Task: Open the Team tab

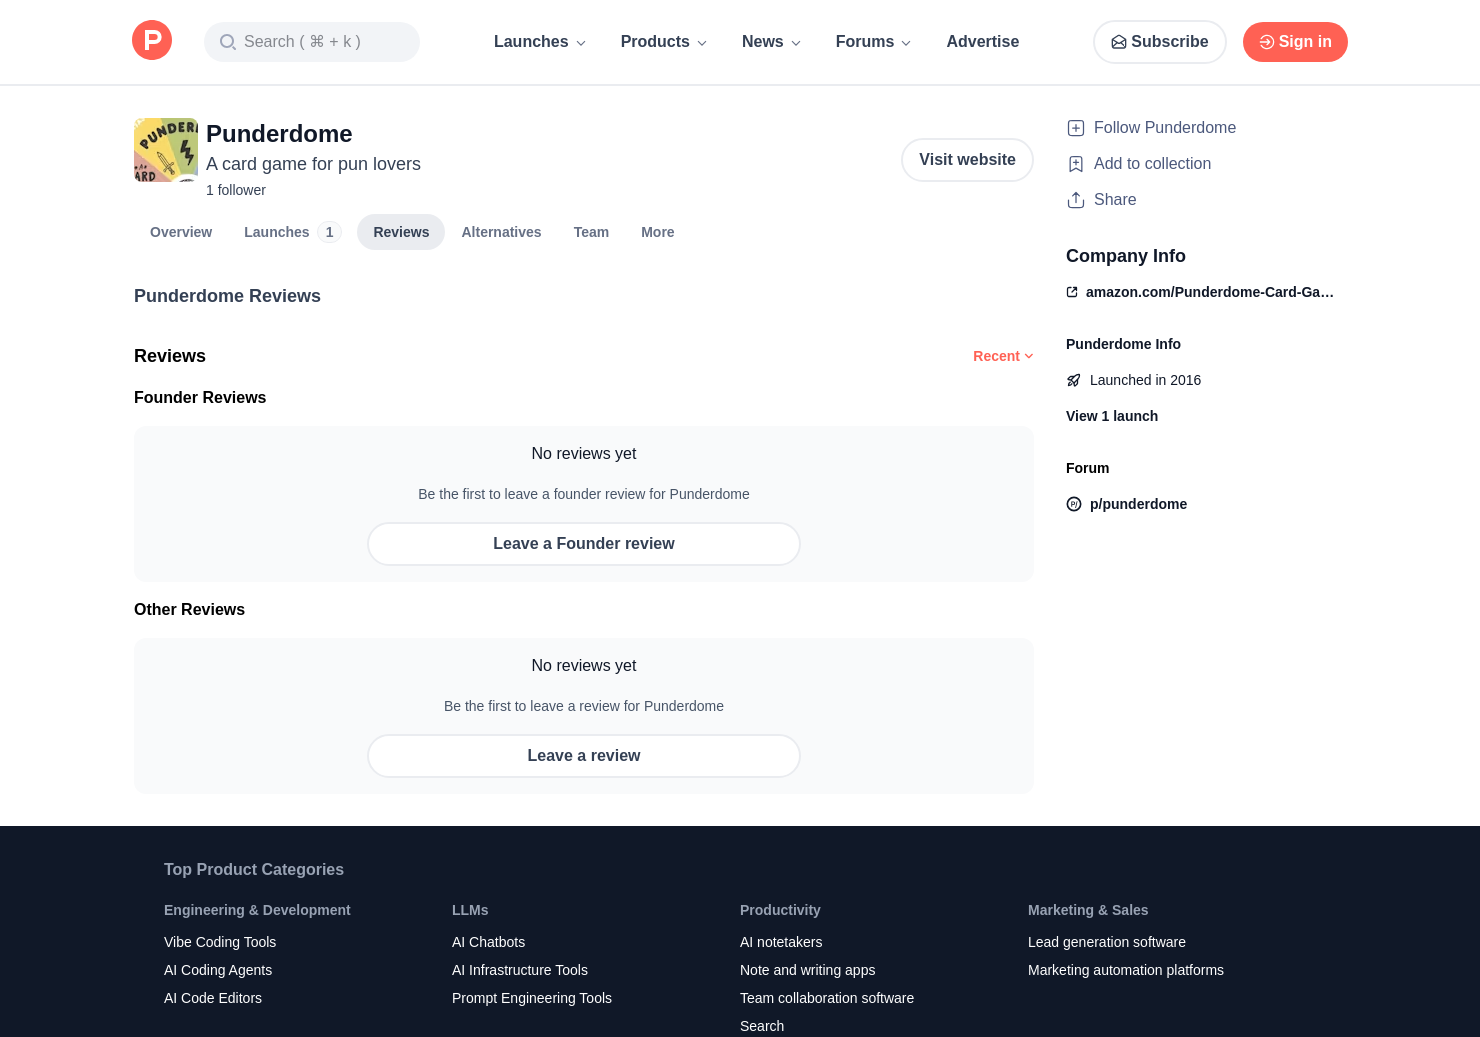Action: pos(591,232)
